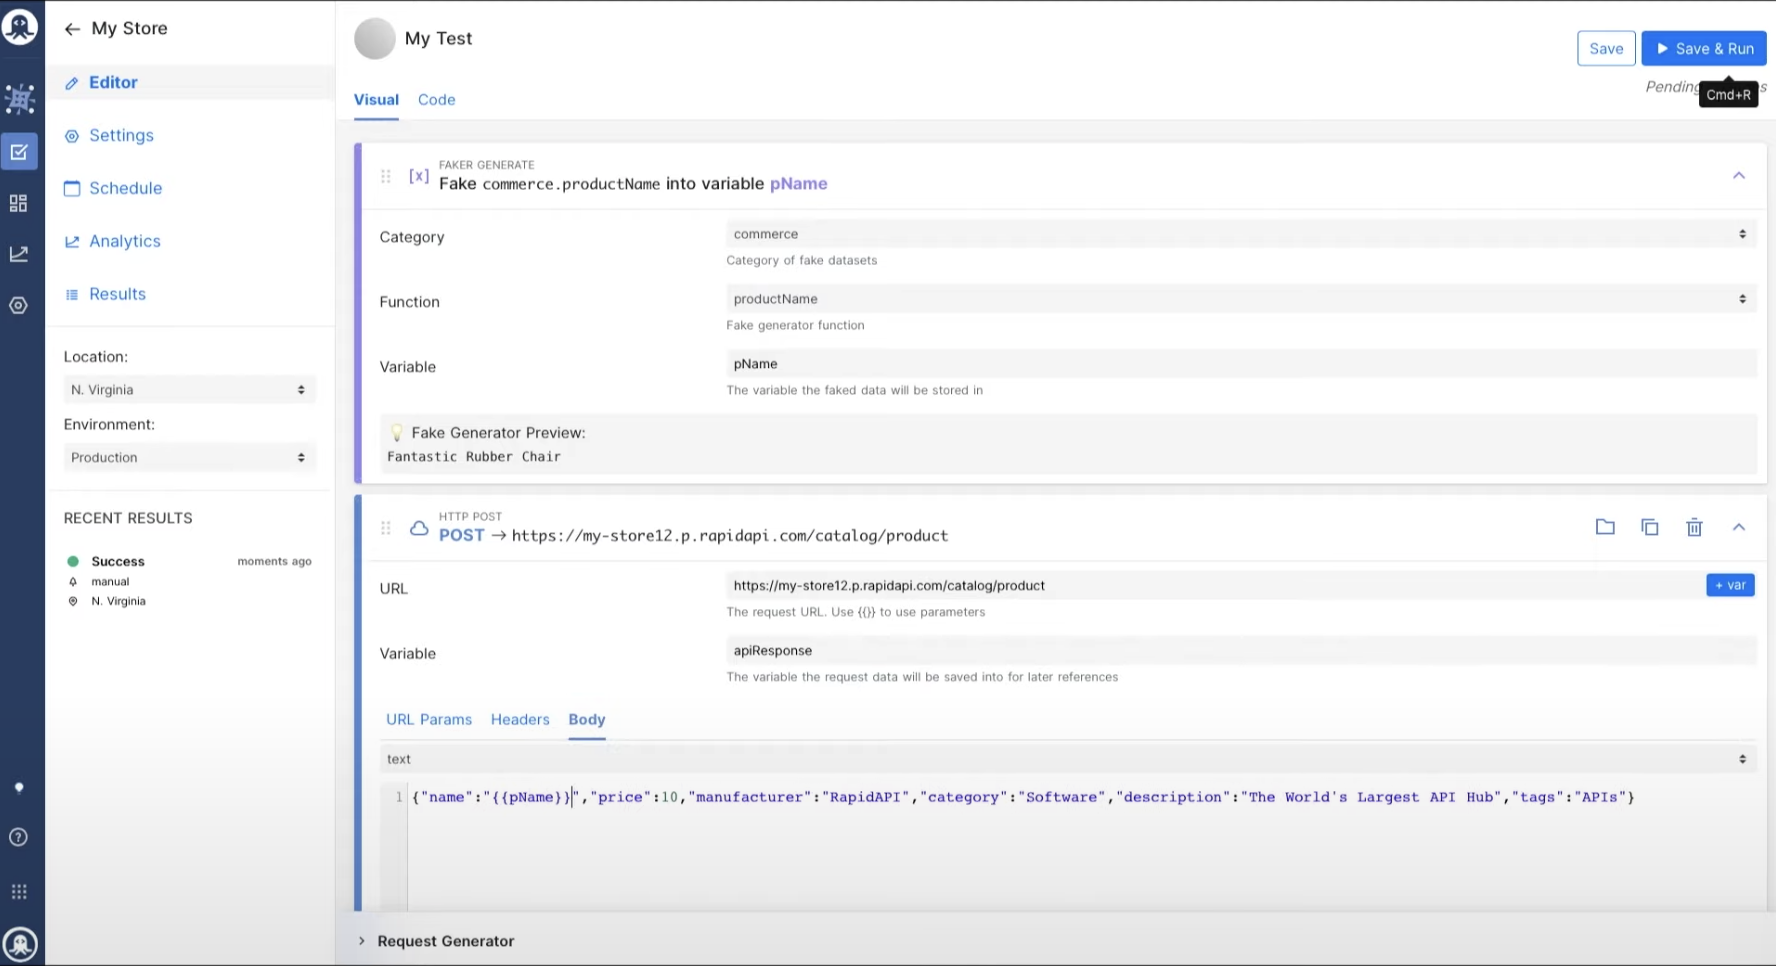Viewport: 1776px width, 966px height.
Task: Delete the HTTP POST step with trash icon
Action: click(x=1694, y=527)
